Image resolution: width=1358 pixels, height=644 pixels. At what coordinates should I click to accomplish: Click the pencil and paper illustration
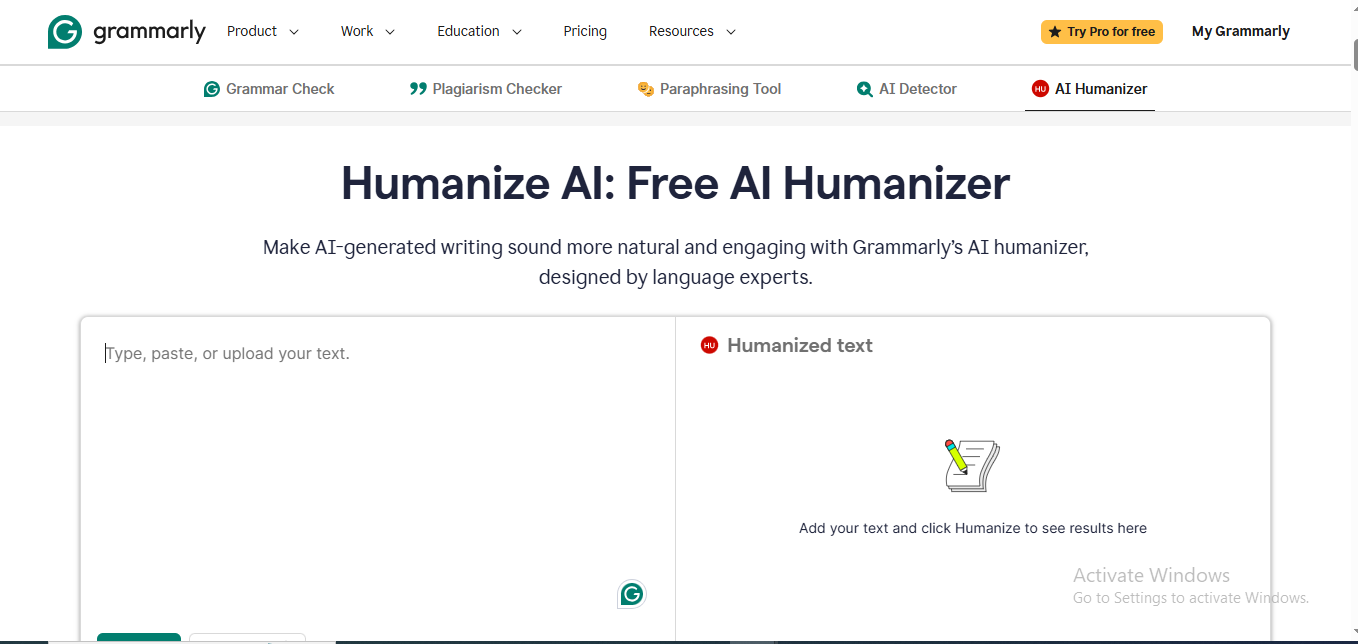[x=971, y=464]
